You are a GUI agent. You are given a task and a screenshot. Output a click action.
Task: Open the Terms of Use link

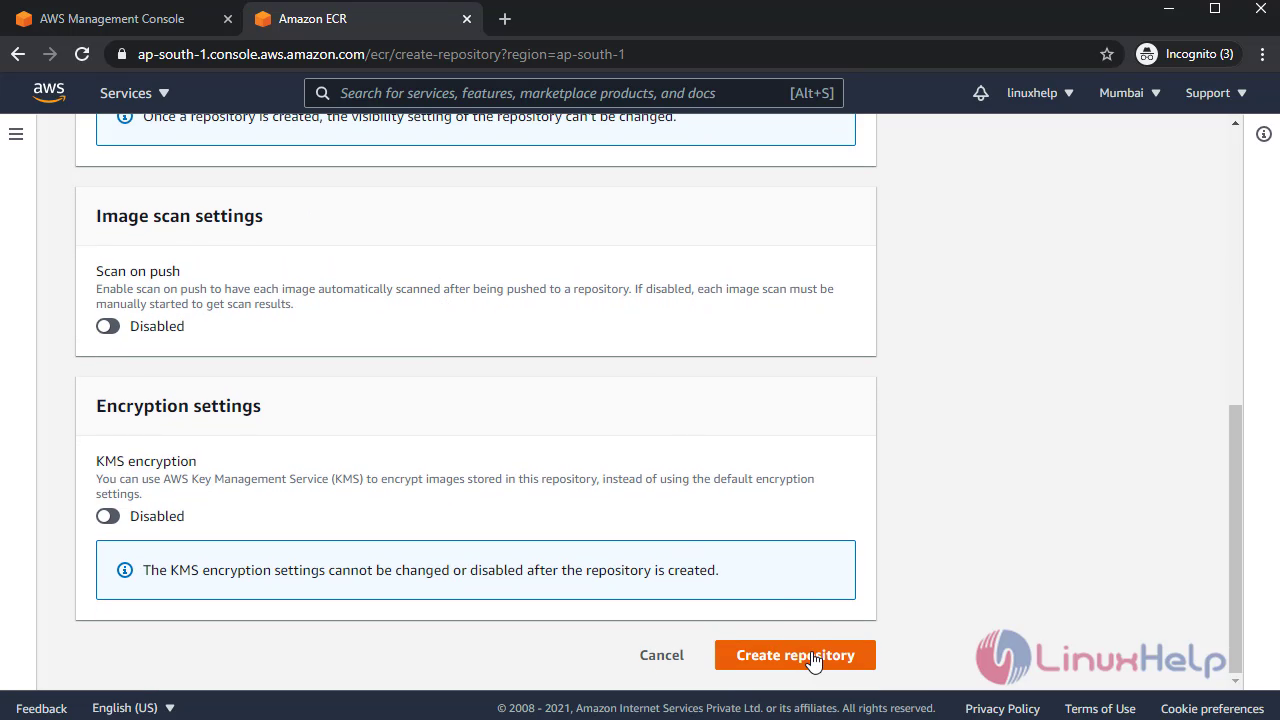click(1100, 708)
